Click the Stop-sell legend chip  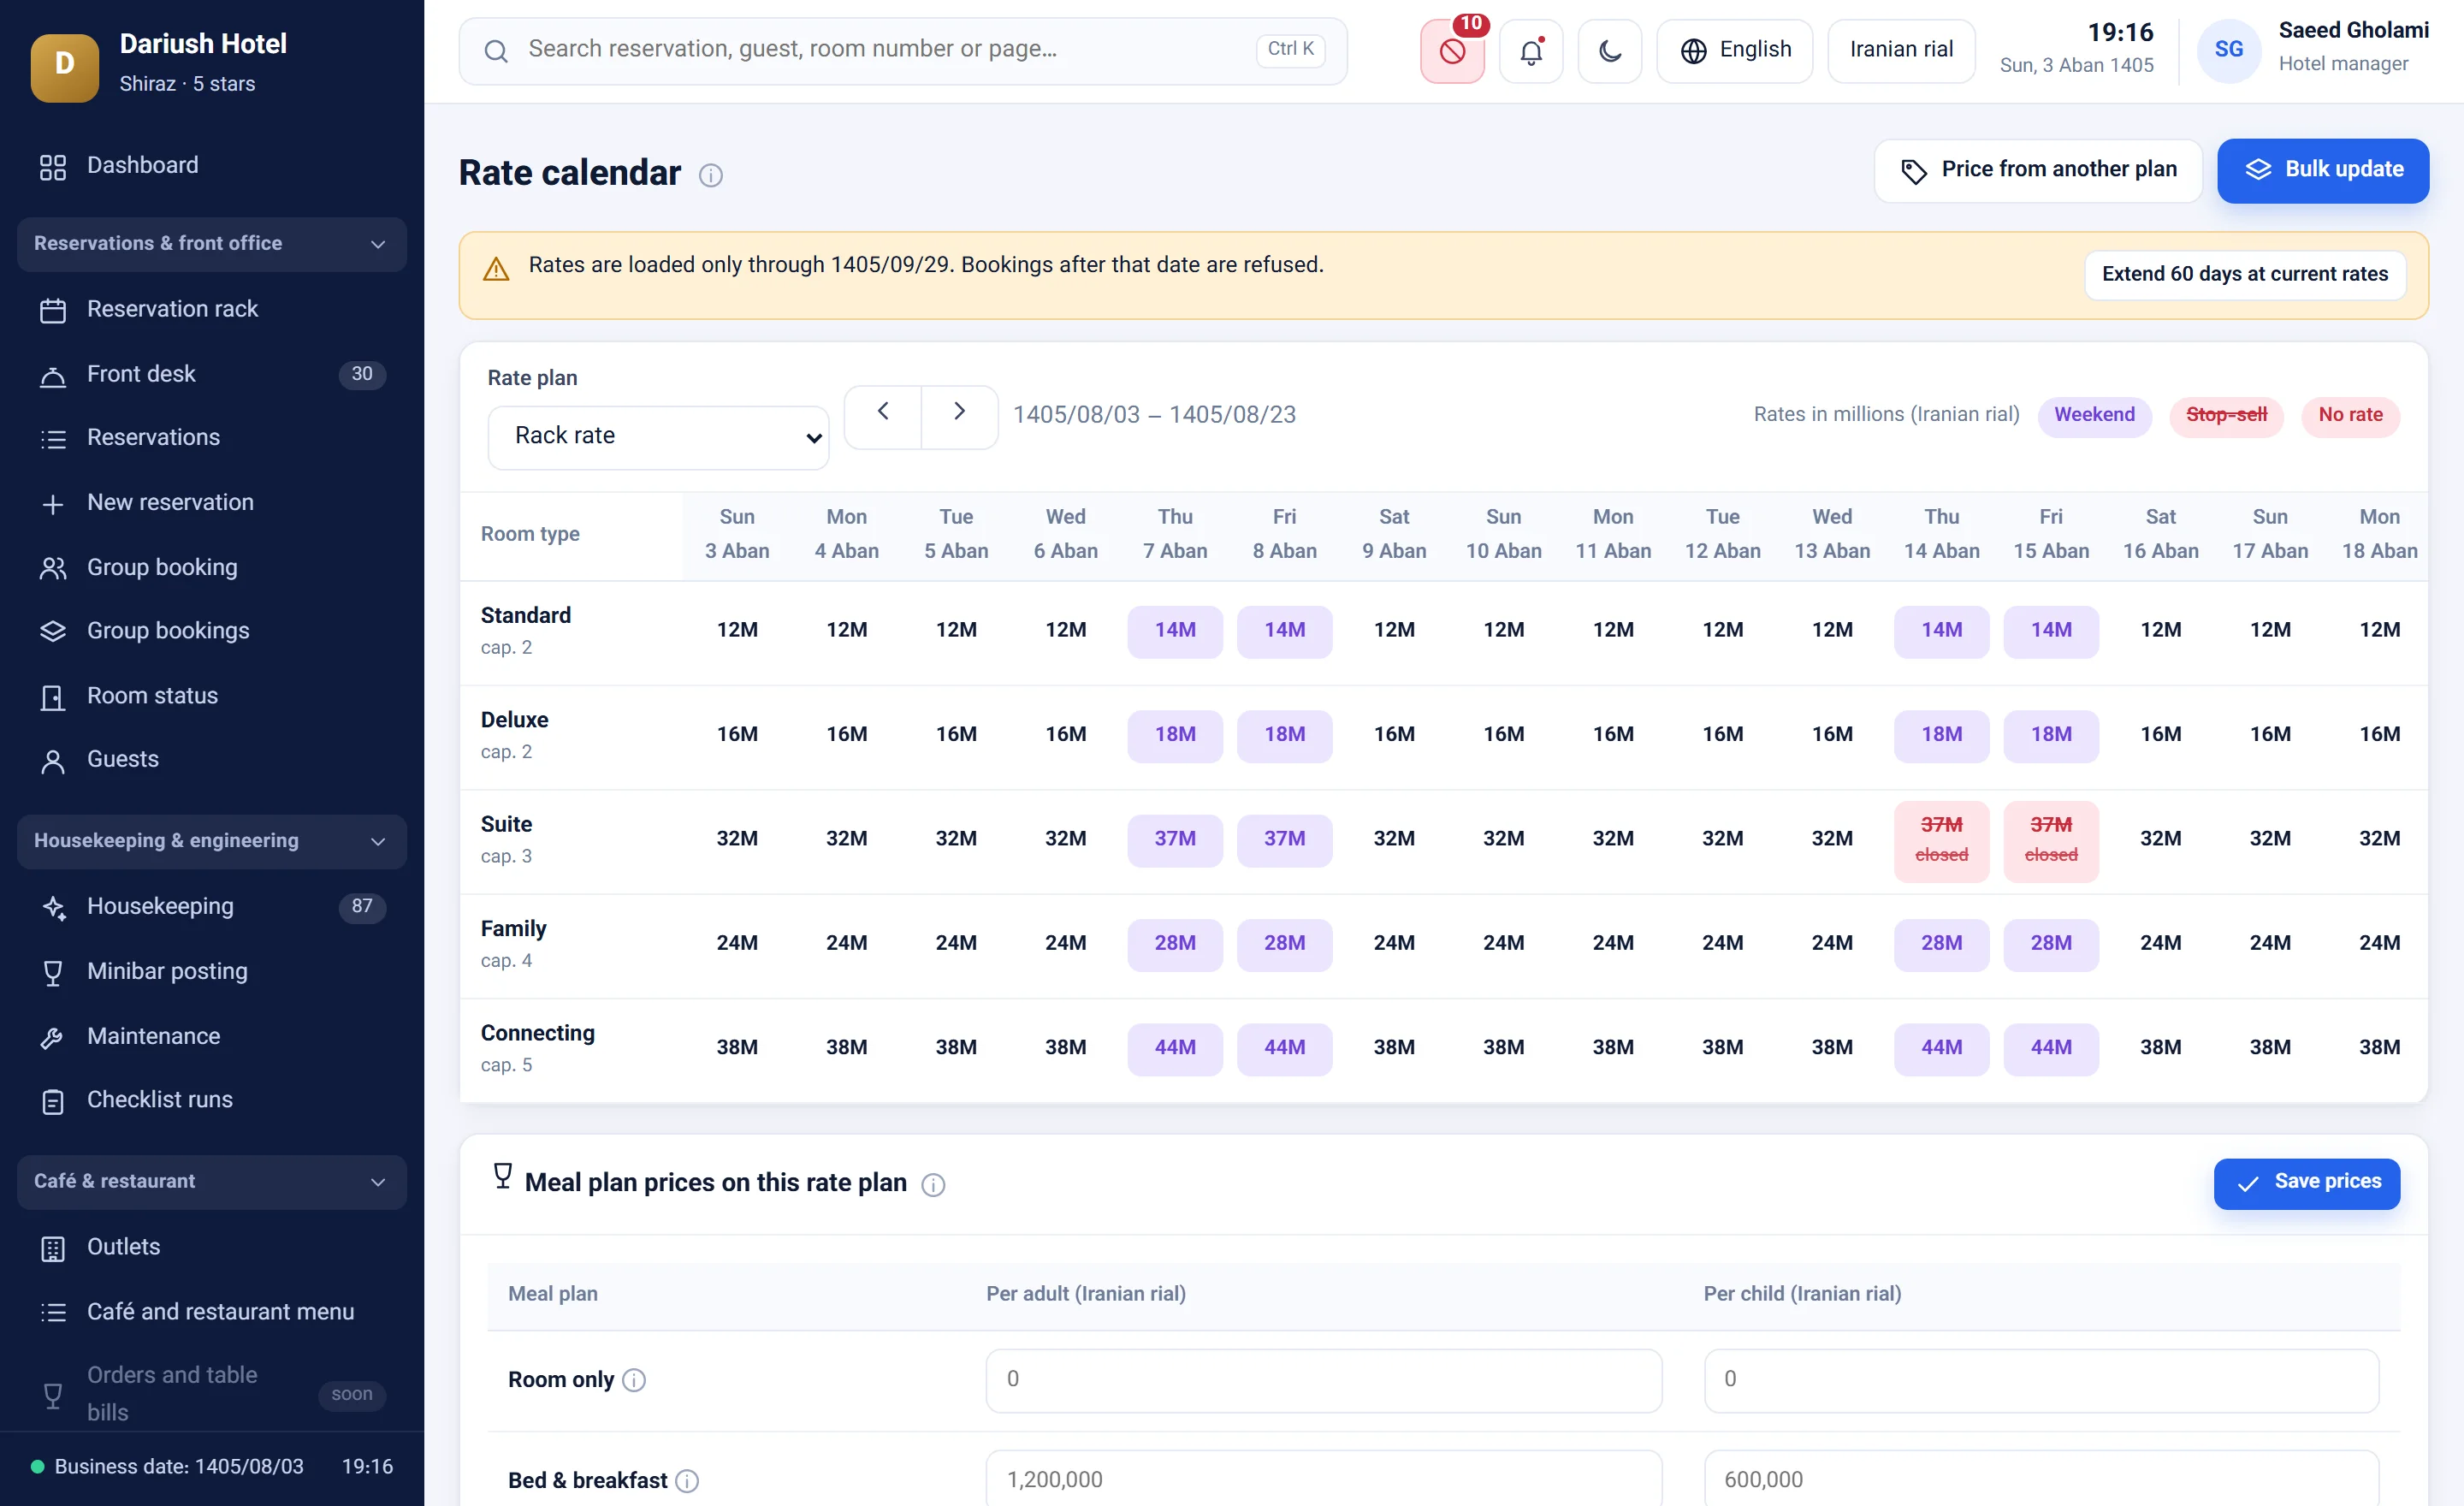(2226, 415)
